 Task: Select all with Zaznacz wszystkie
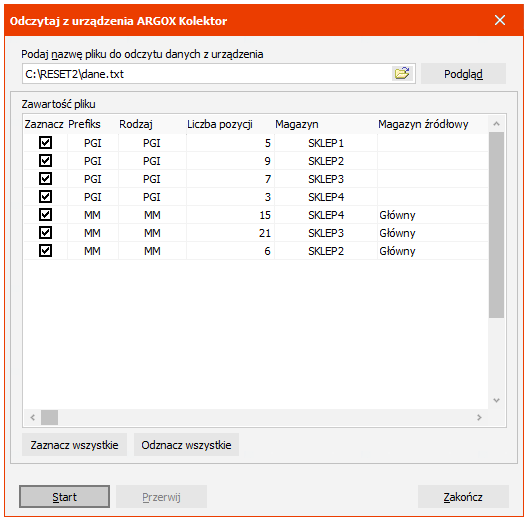coord(74,445)
